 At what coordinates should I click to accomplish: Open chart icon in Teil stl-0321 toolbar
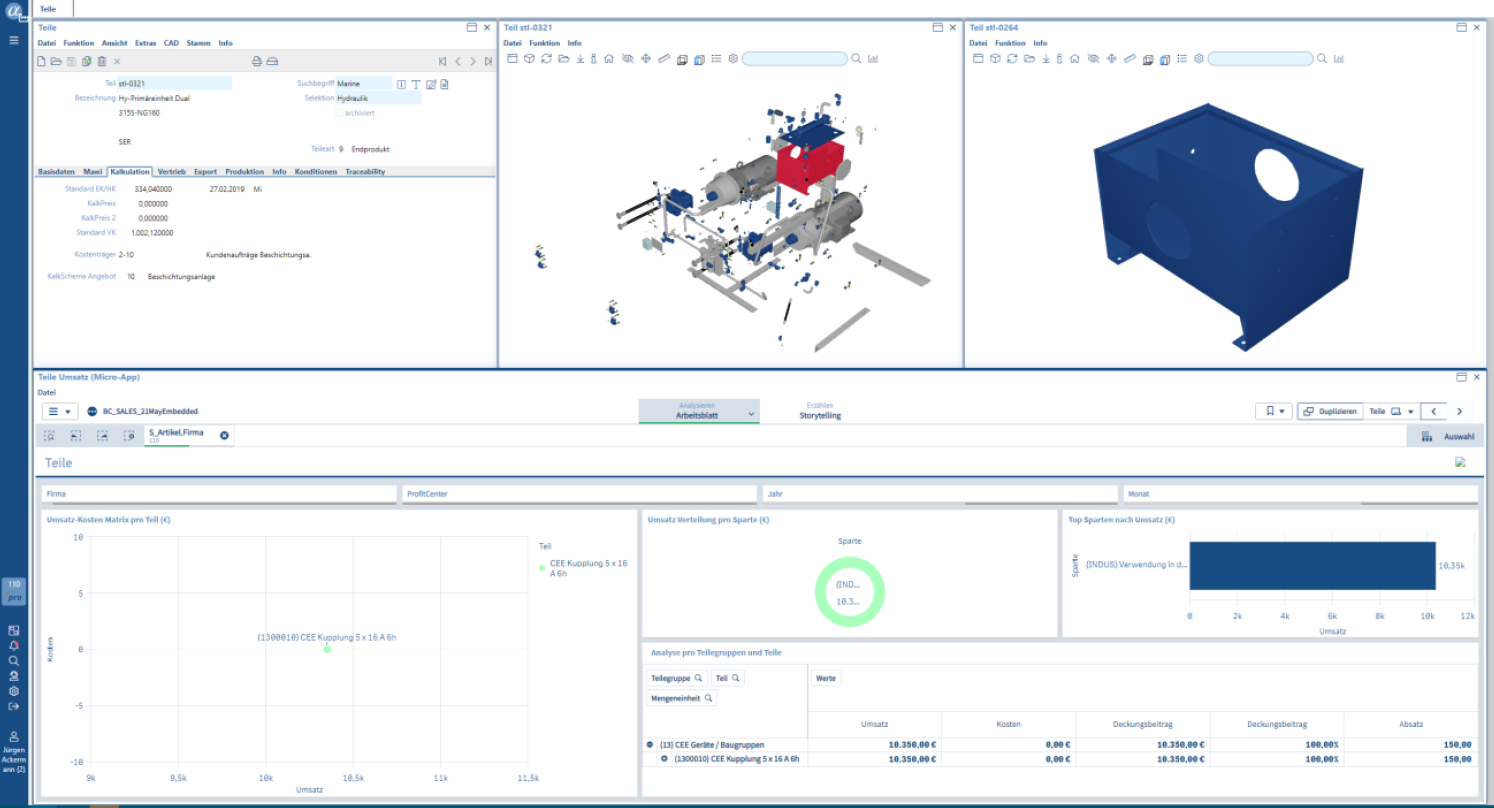[x=873, y=59]
